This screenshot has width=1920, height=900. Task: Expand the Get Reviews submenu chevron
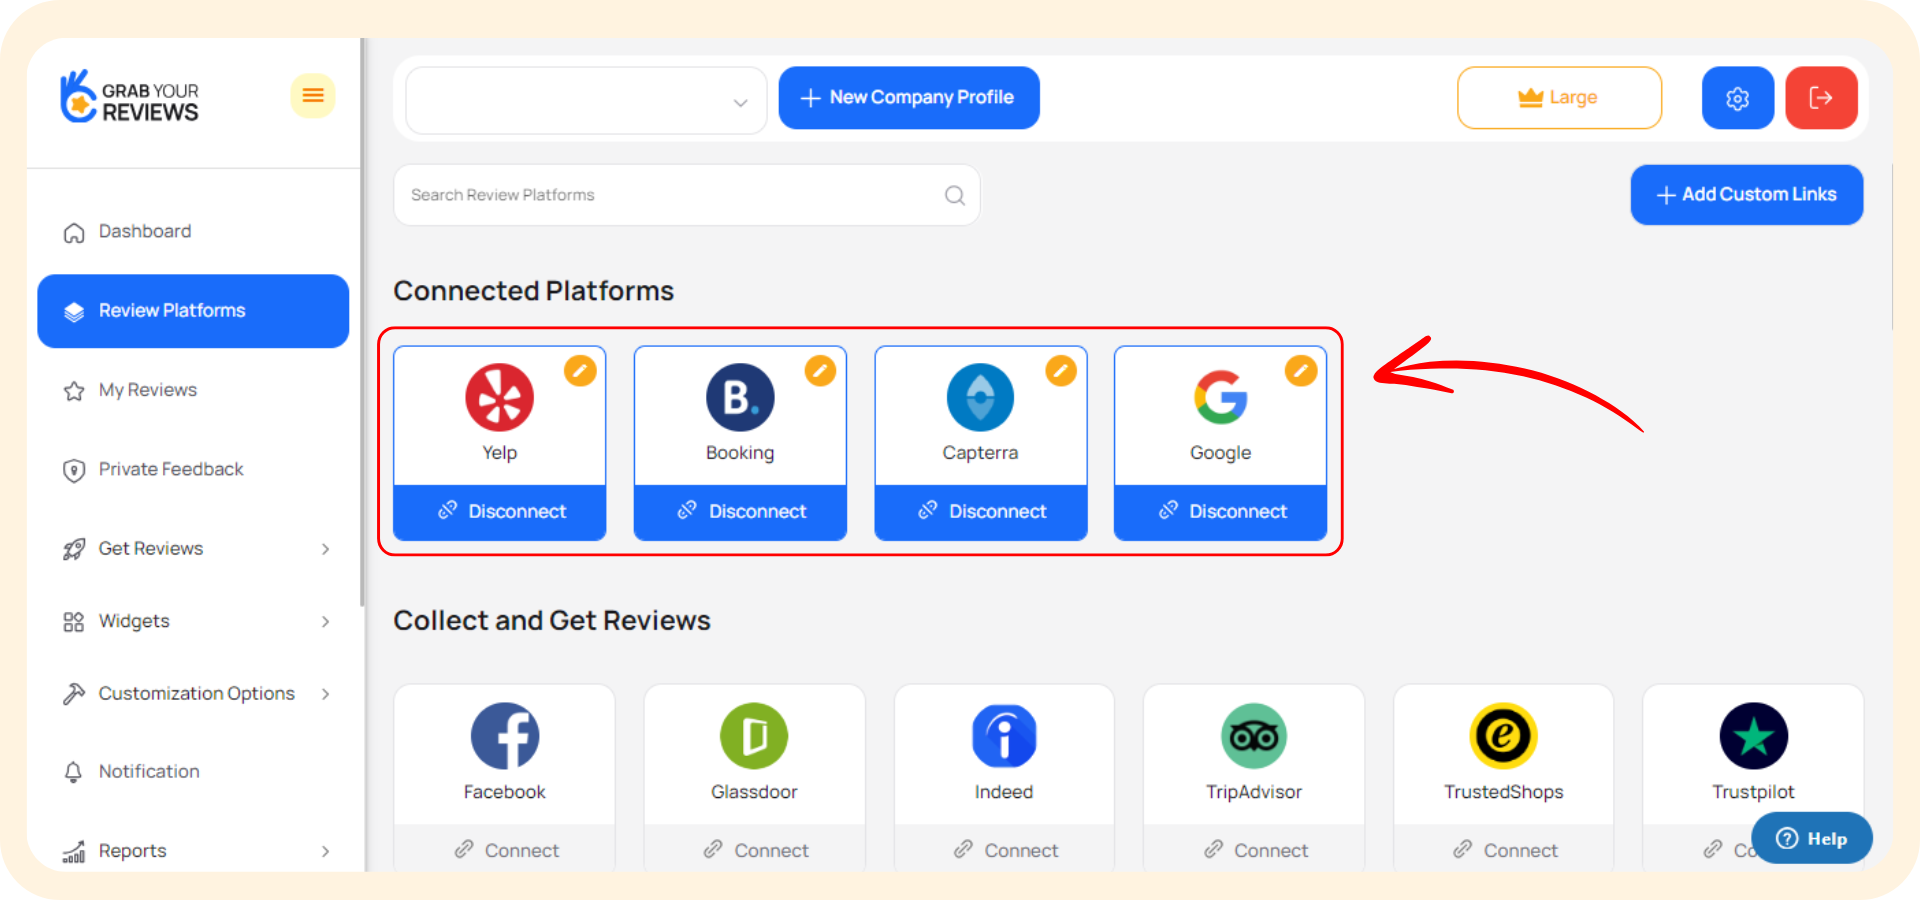[326, 549]
